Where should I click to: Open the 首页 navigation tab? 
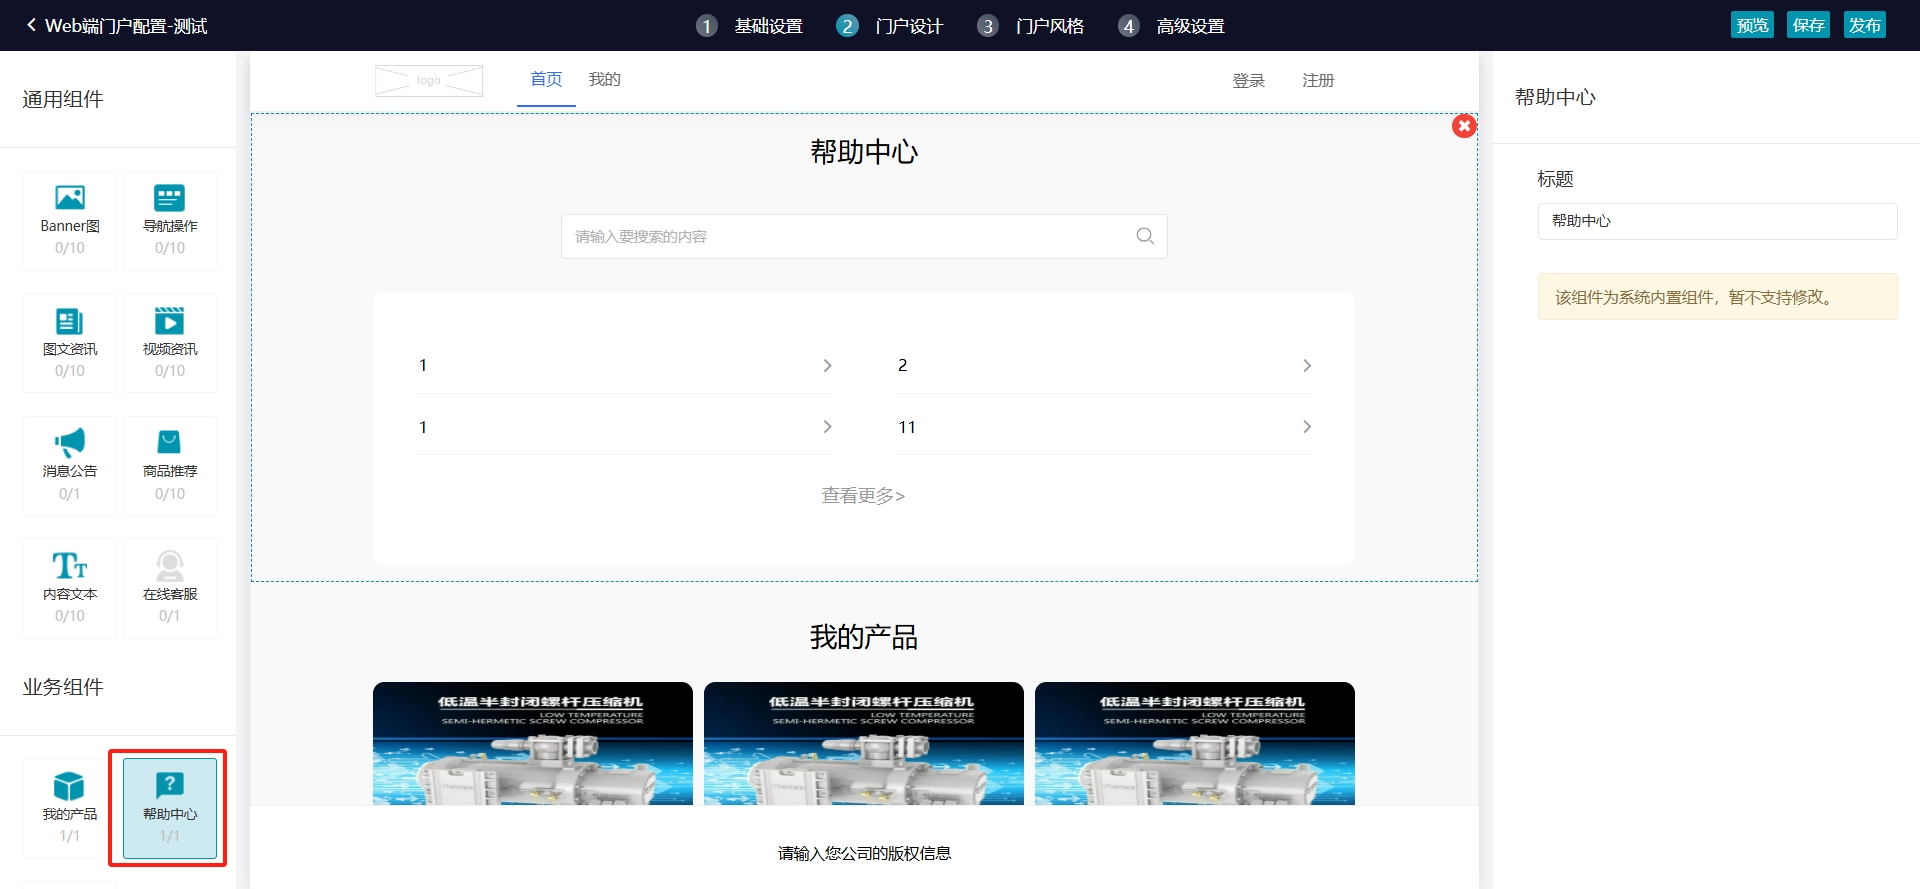coord(546,79)
